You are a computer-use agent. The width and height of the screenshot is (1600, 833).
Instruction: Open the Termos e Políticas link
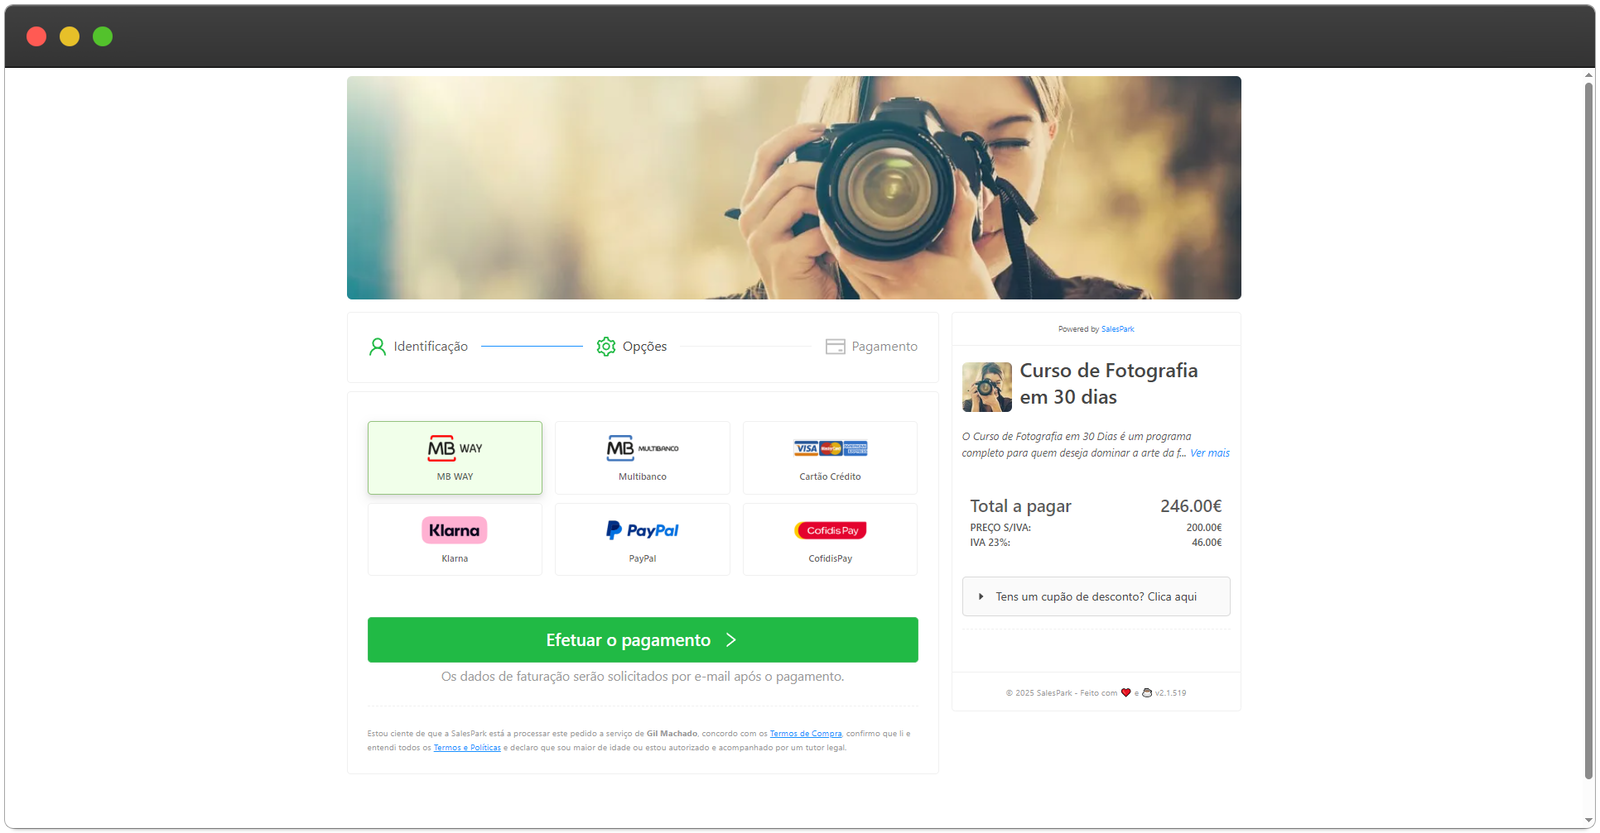pos(467,748)
